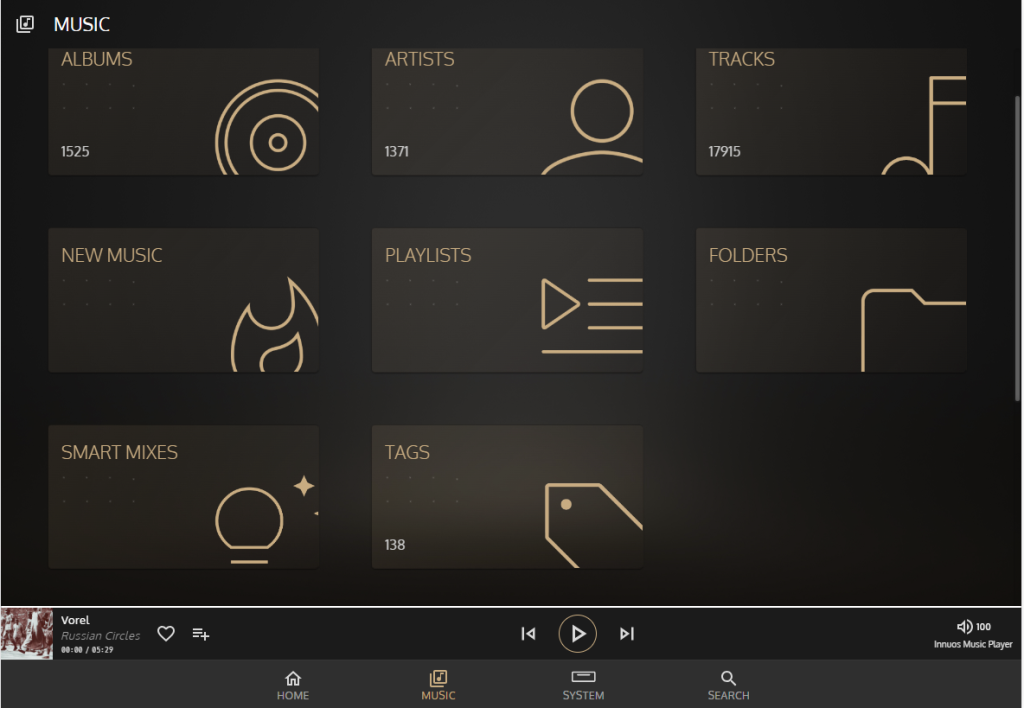Open the Albums card label

click(97, 59)
